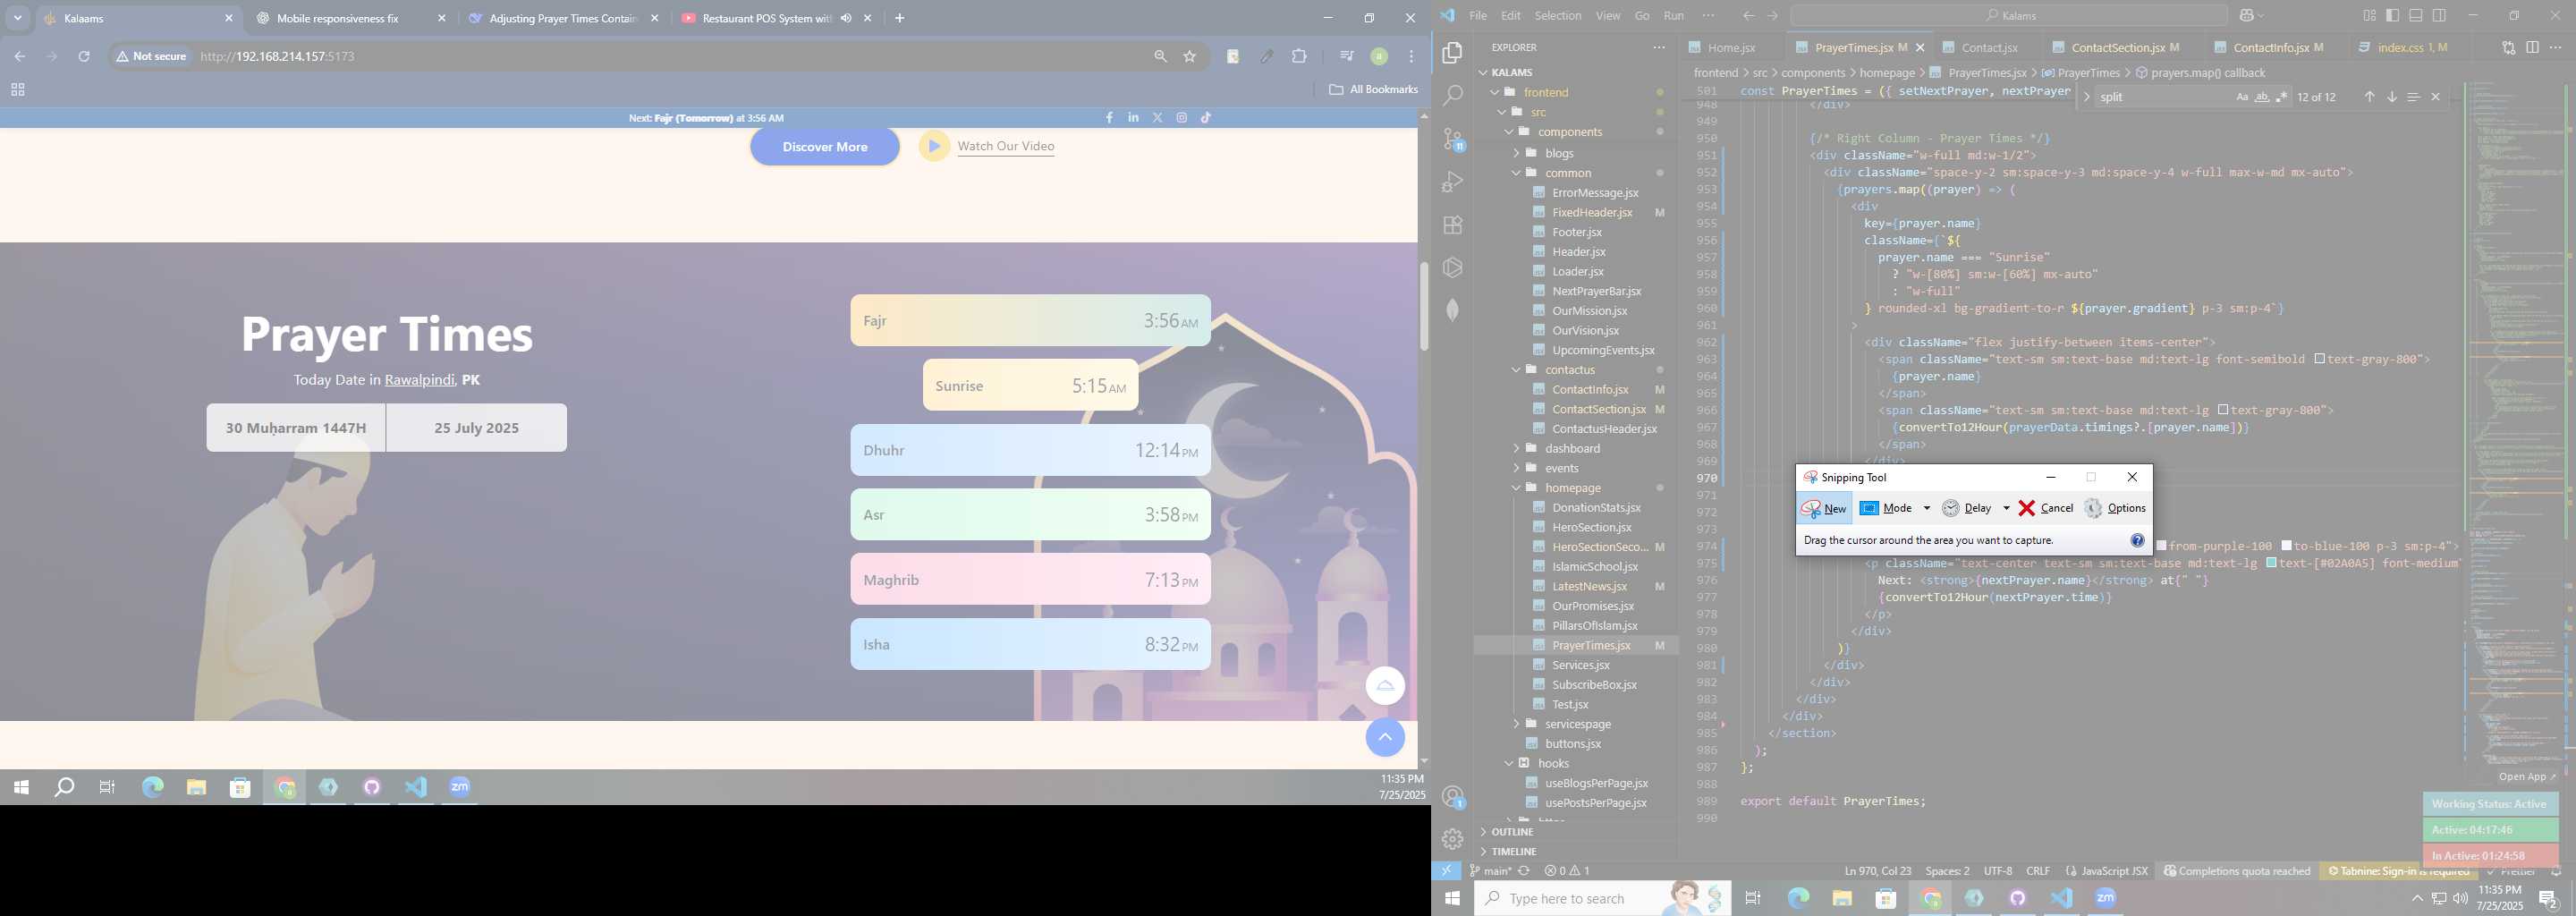The width and height of the screenshot is (2576, 916).
Task: Open the Open Changes compare icon in editor toolbar
Action: tap(2508, 47)
